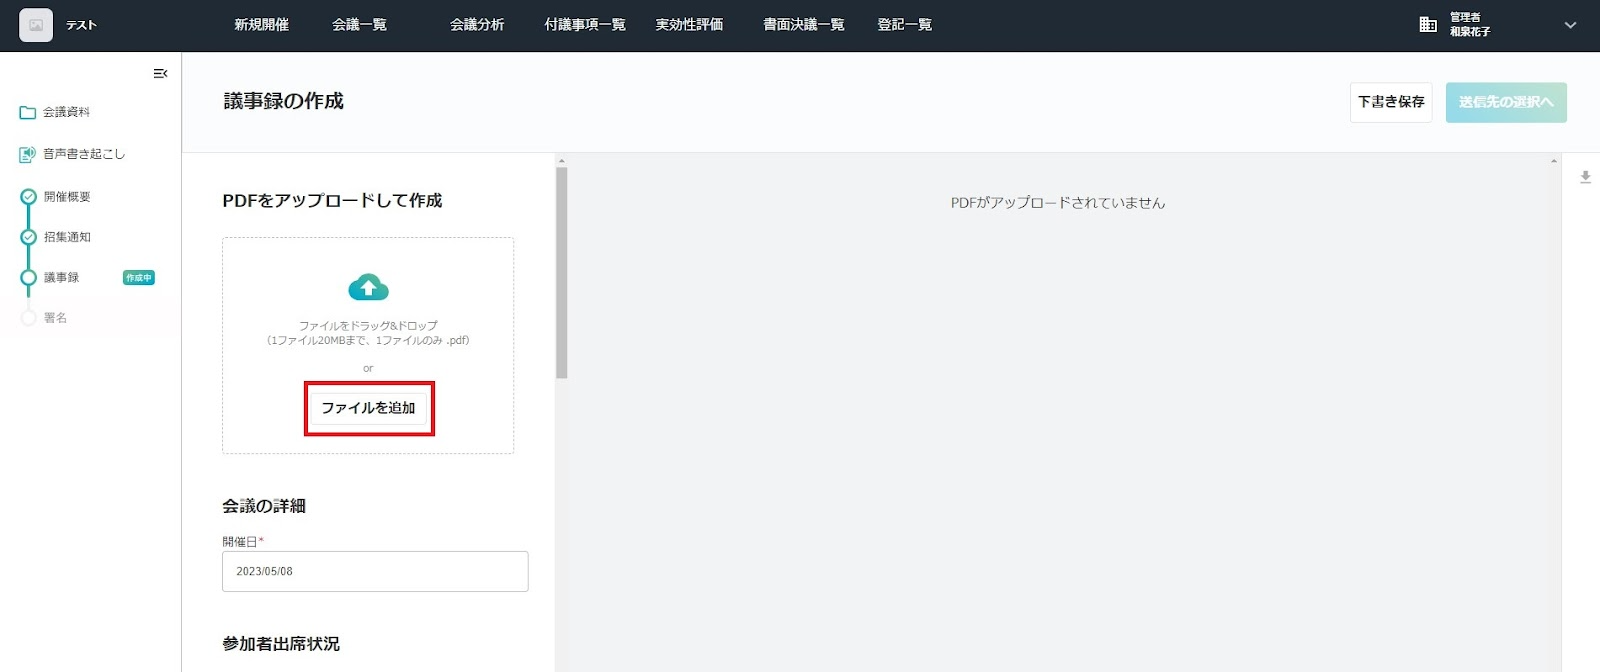The height and width of the screenshot is (672, 1600).
Task: Click the ファイルを追加 button
Action: [x=368, y=408]
